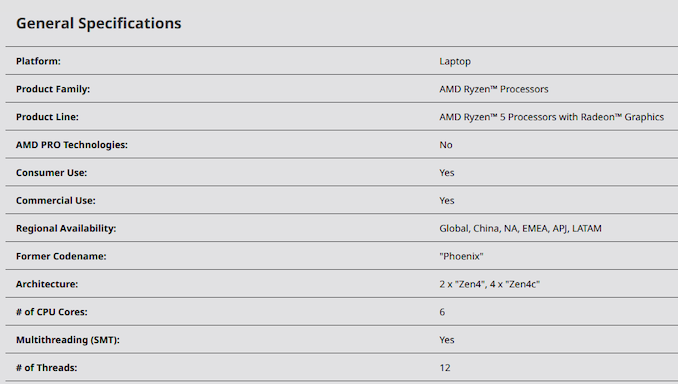
Task: Select Ryzen 5 Processors with Radeon Graphics text
Action: (551, 117)
